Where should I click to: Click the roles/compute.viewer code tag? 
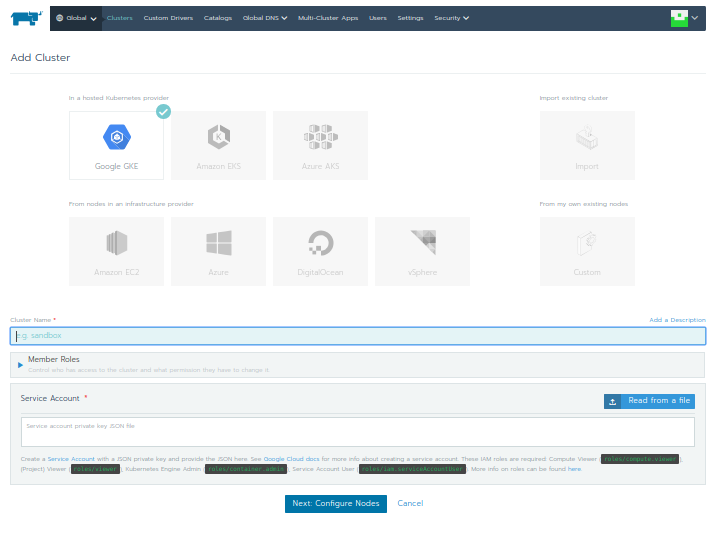point(640,459)
